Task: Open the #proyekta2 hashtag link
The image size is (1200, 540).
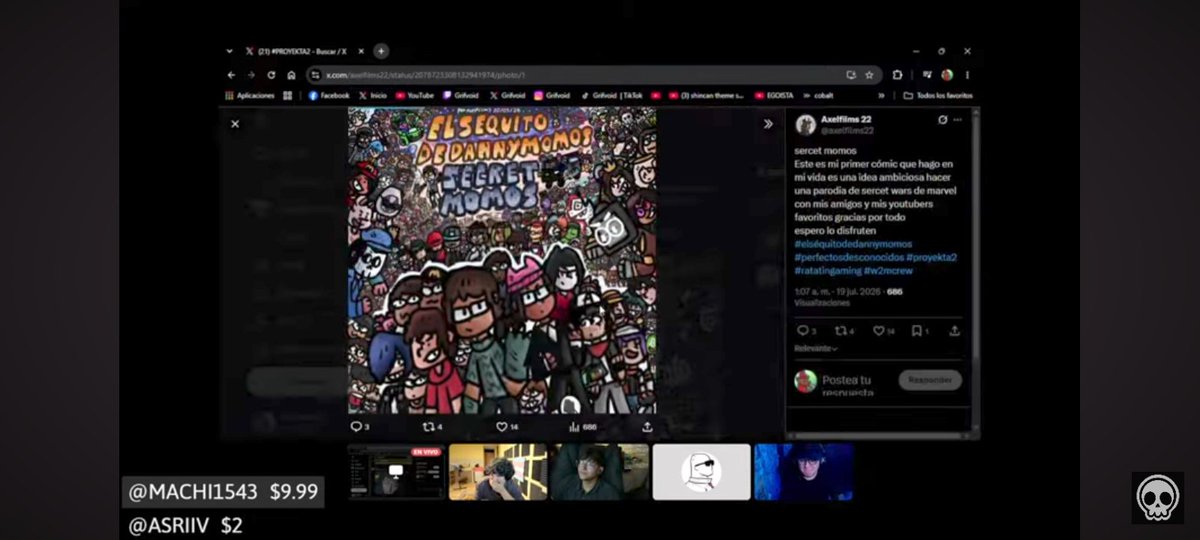Action: 931,257
